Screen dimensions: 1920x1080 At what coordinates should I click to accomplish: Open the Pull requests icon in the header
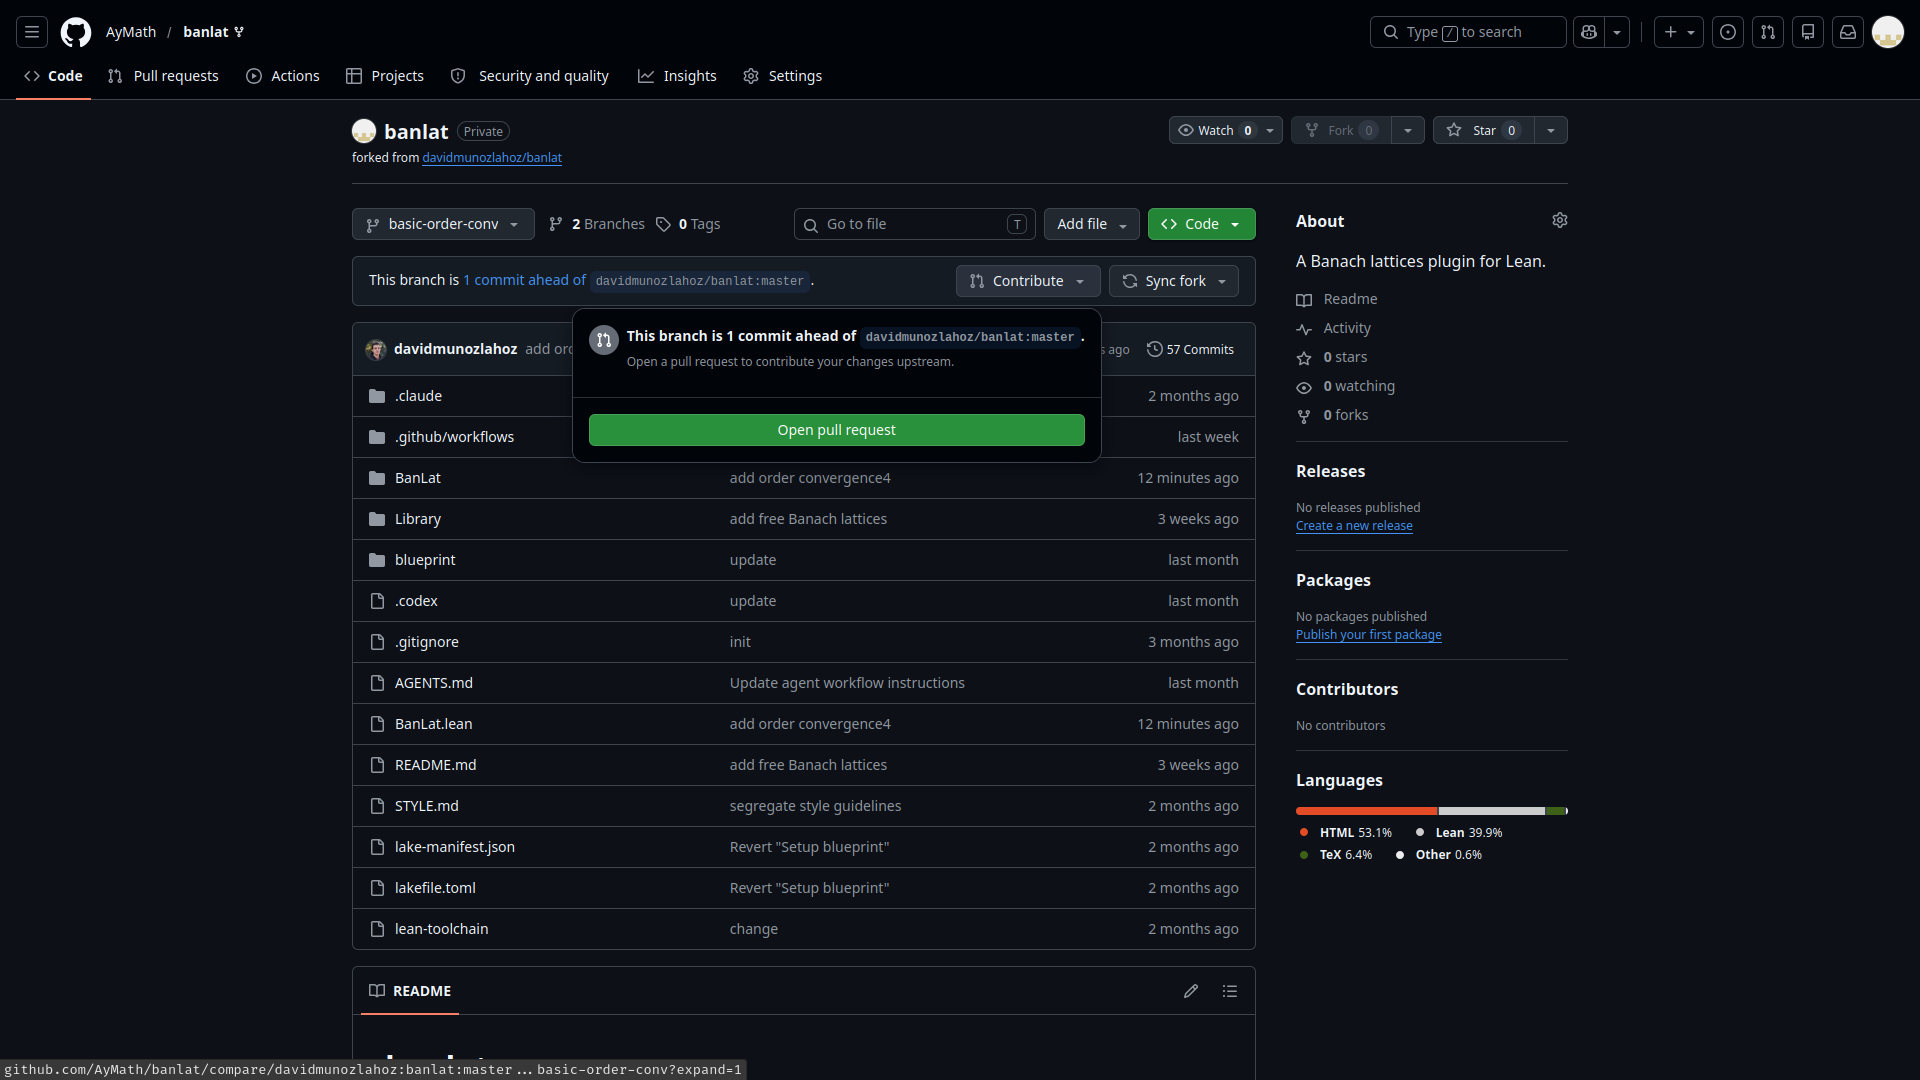pyautogui.click(x=1768, y=32)
